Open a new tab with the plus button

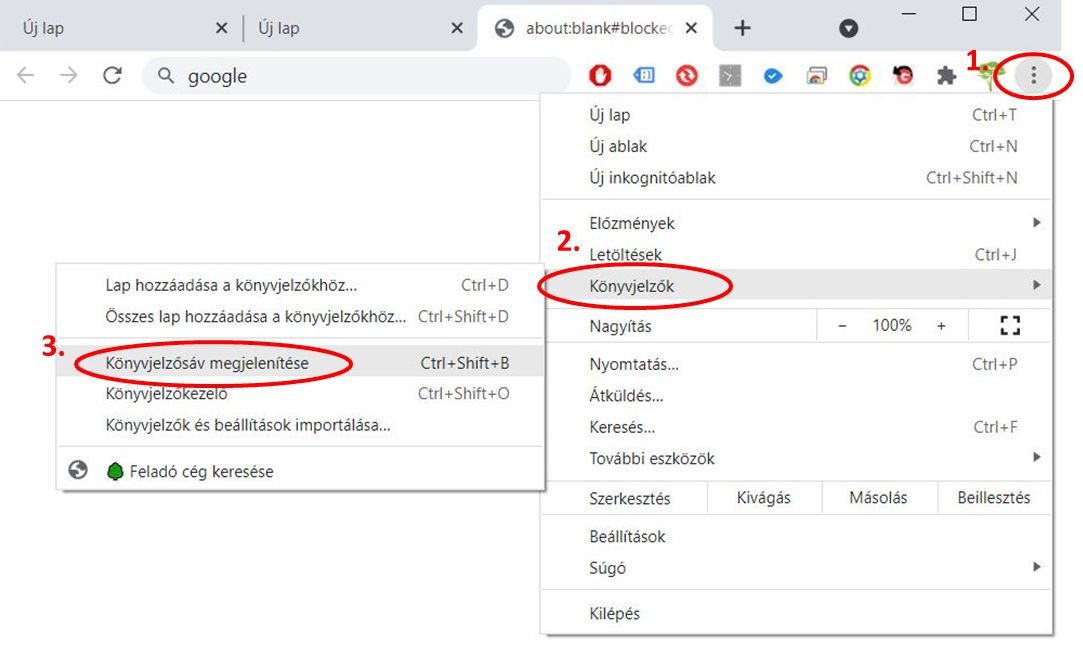tap(742, 28)
